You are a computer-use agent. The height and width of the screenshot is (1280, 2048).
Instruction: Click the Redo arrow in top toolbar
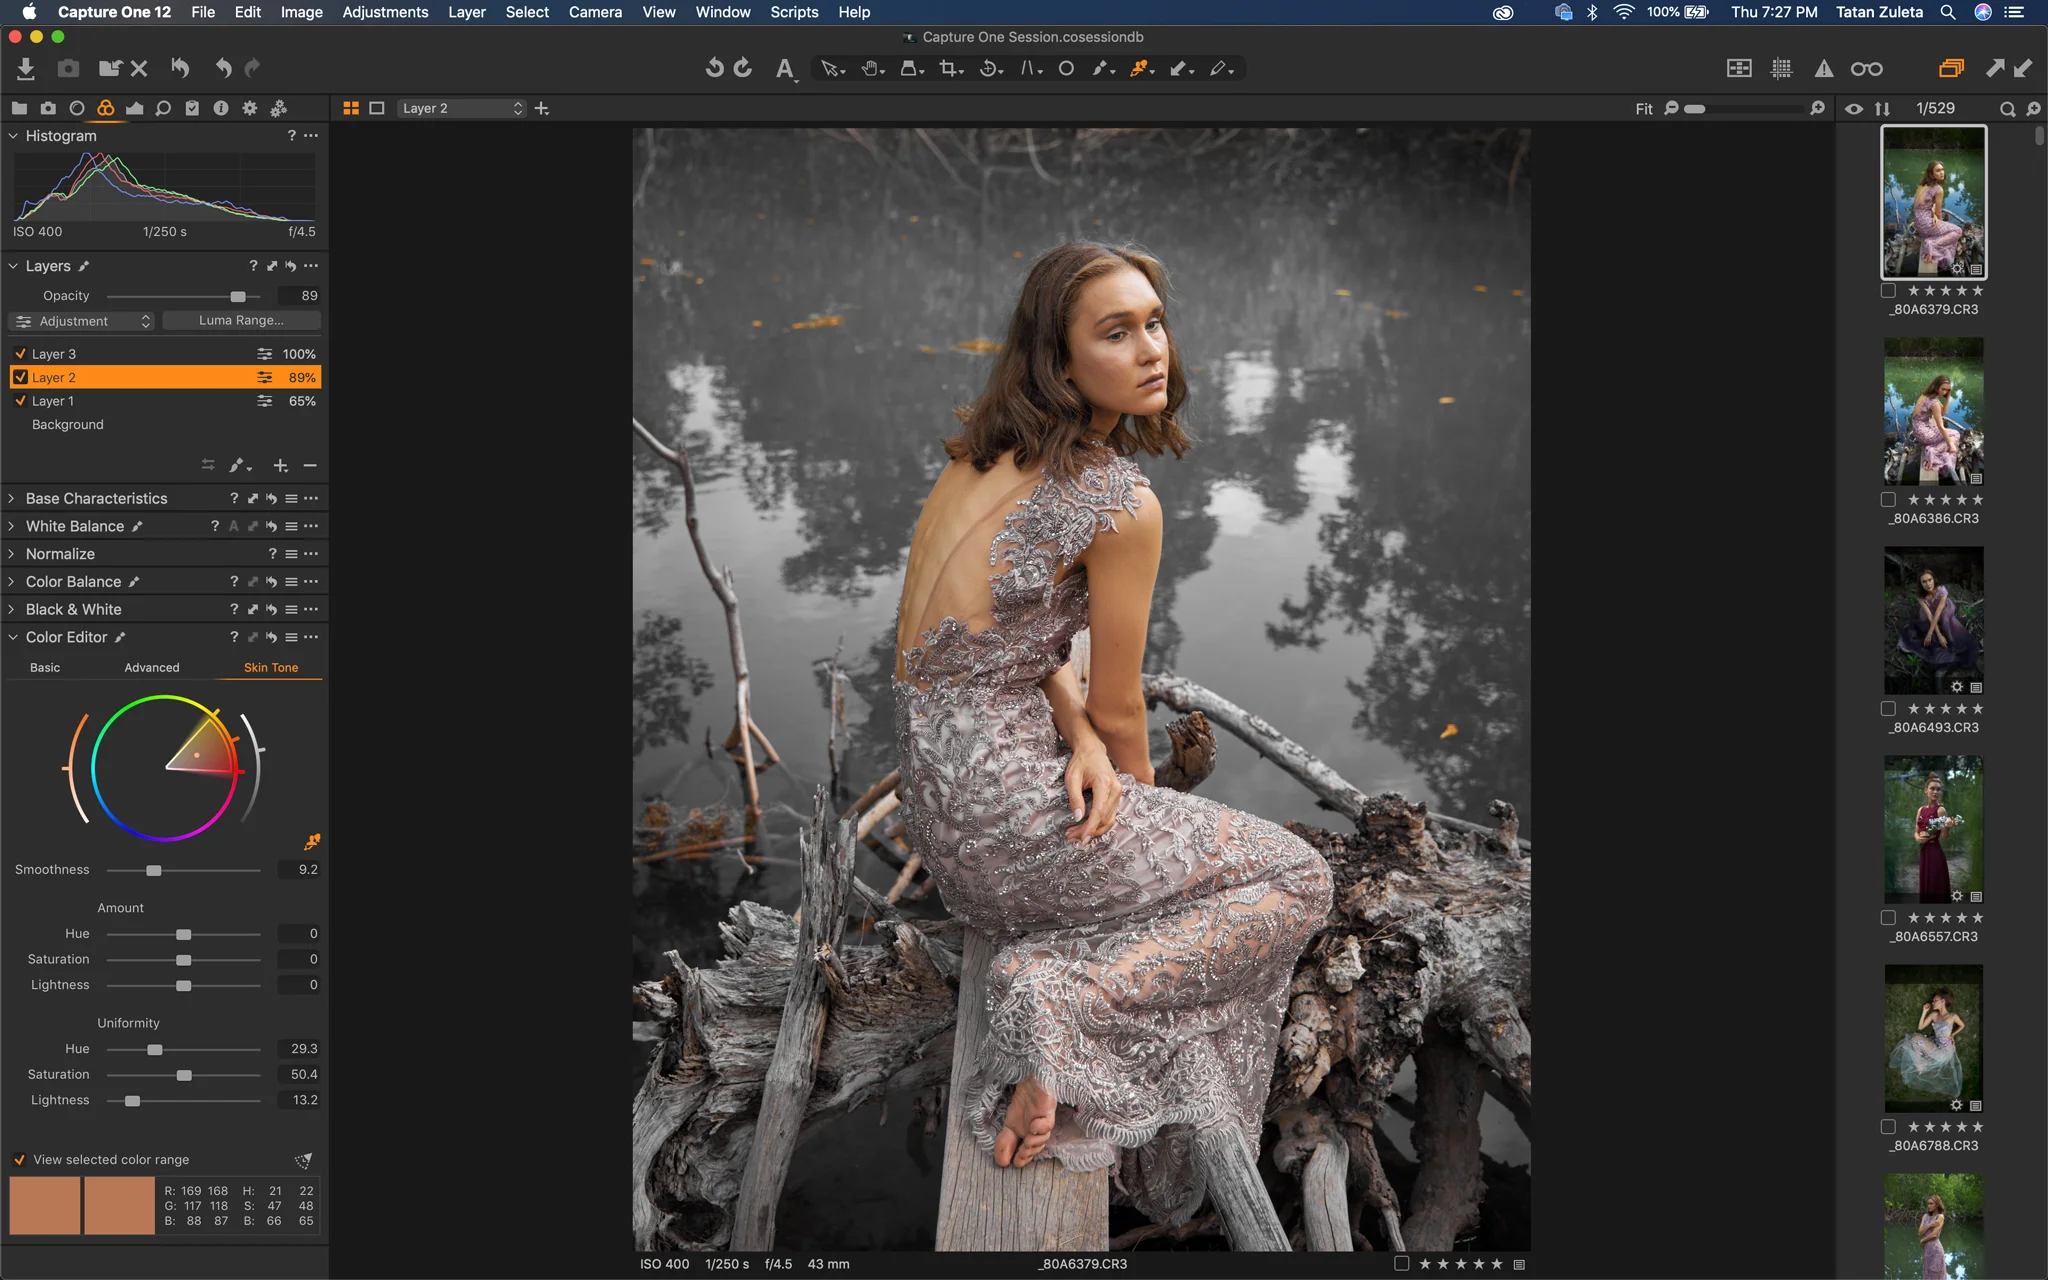(x=253, y=68)
